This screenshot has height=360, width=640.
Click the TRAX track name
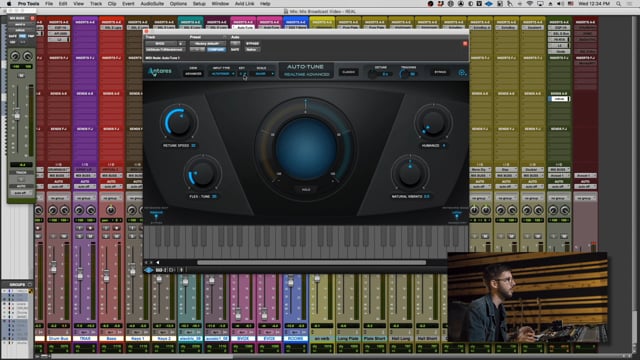click(85, 338)
